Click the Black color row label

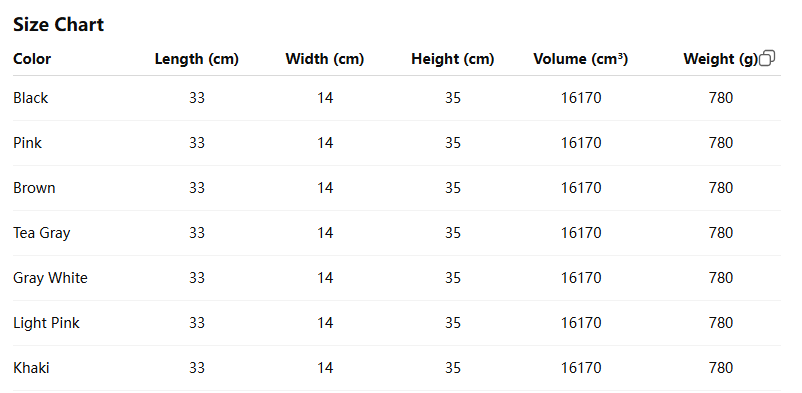point(31,98)
